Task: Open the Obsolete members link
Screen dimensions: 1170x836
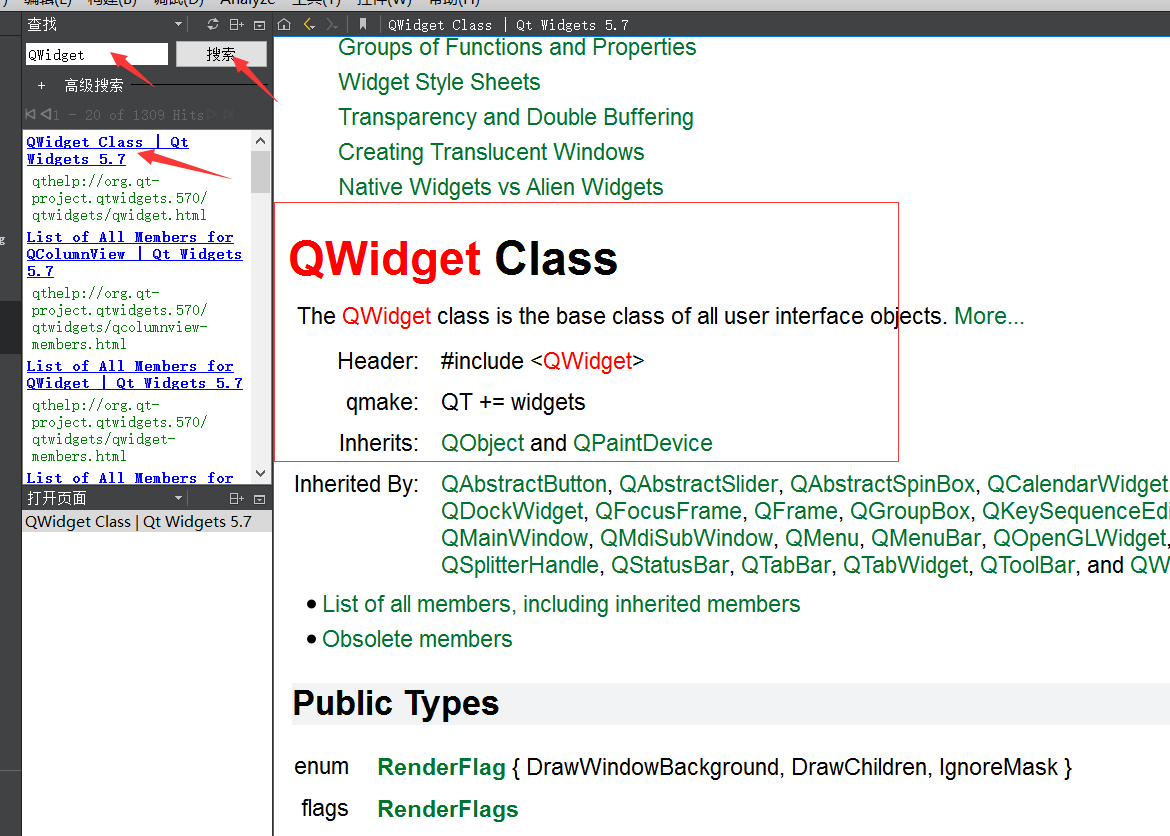Action: 417,639
